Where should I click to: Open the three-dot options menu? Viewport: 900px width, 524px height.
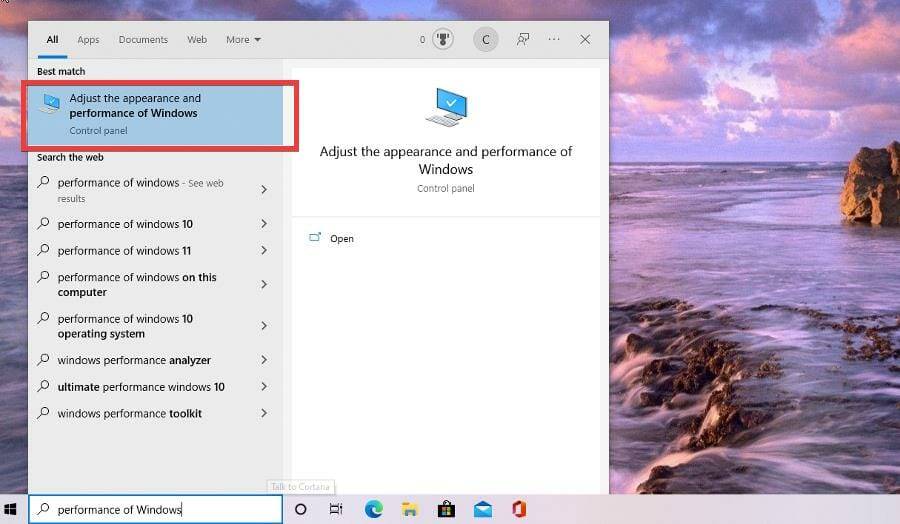553,40
